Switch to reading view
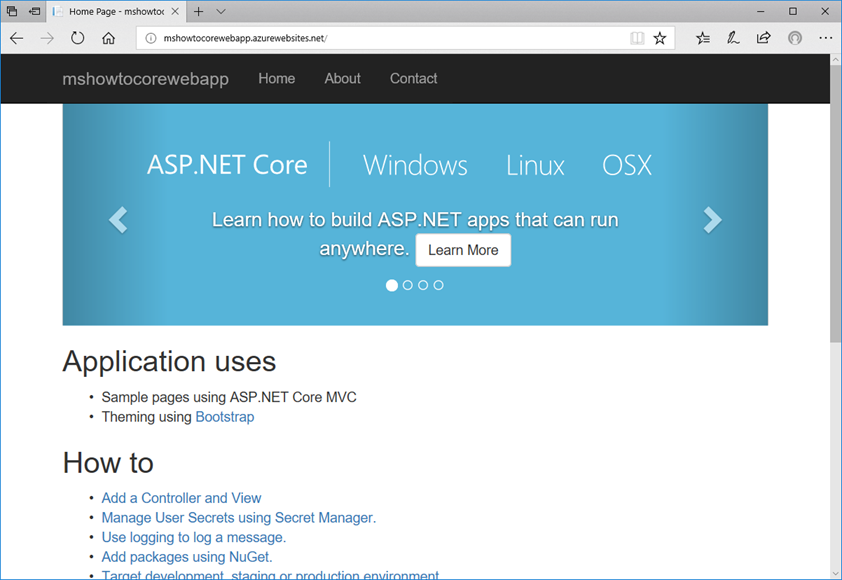The width and height of the screenshot is (842, 580). click(637, 38)
